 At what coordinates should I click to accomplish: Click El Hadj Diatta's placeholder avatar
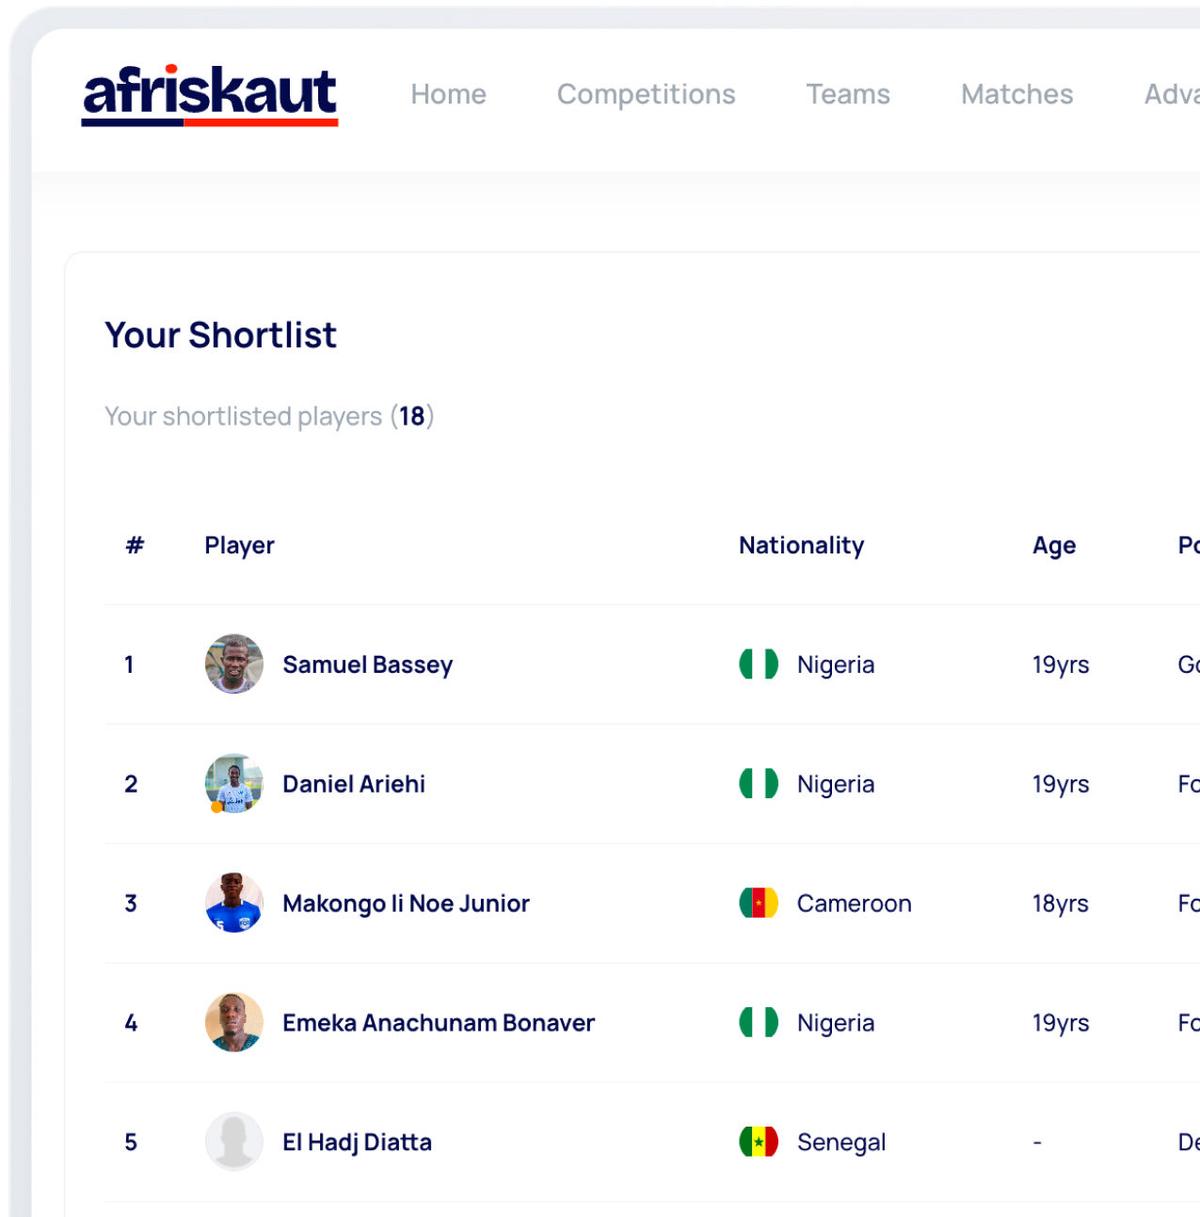point(234,1141)
